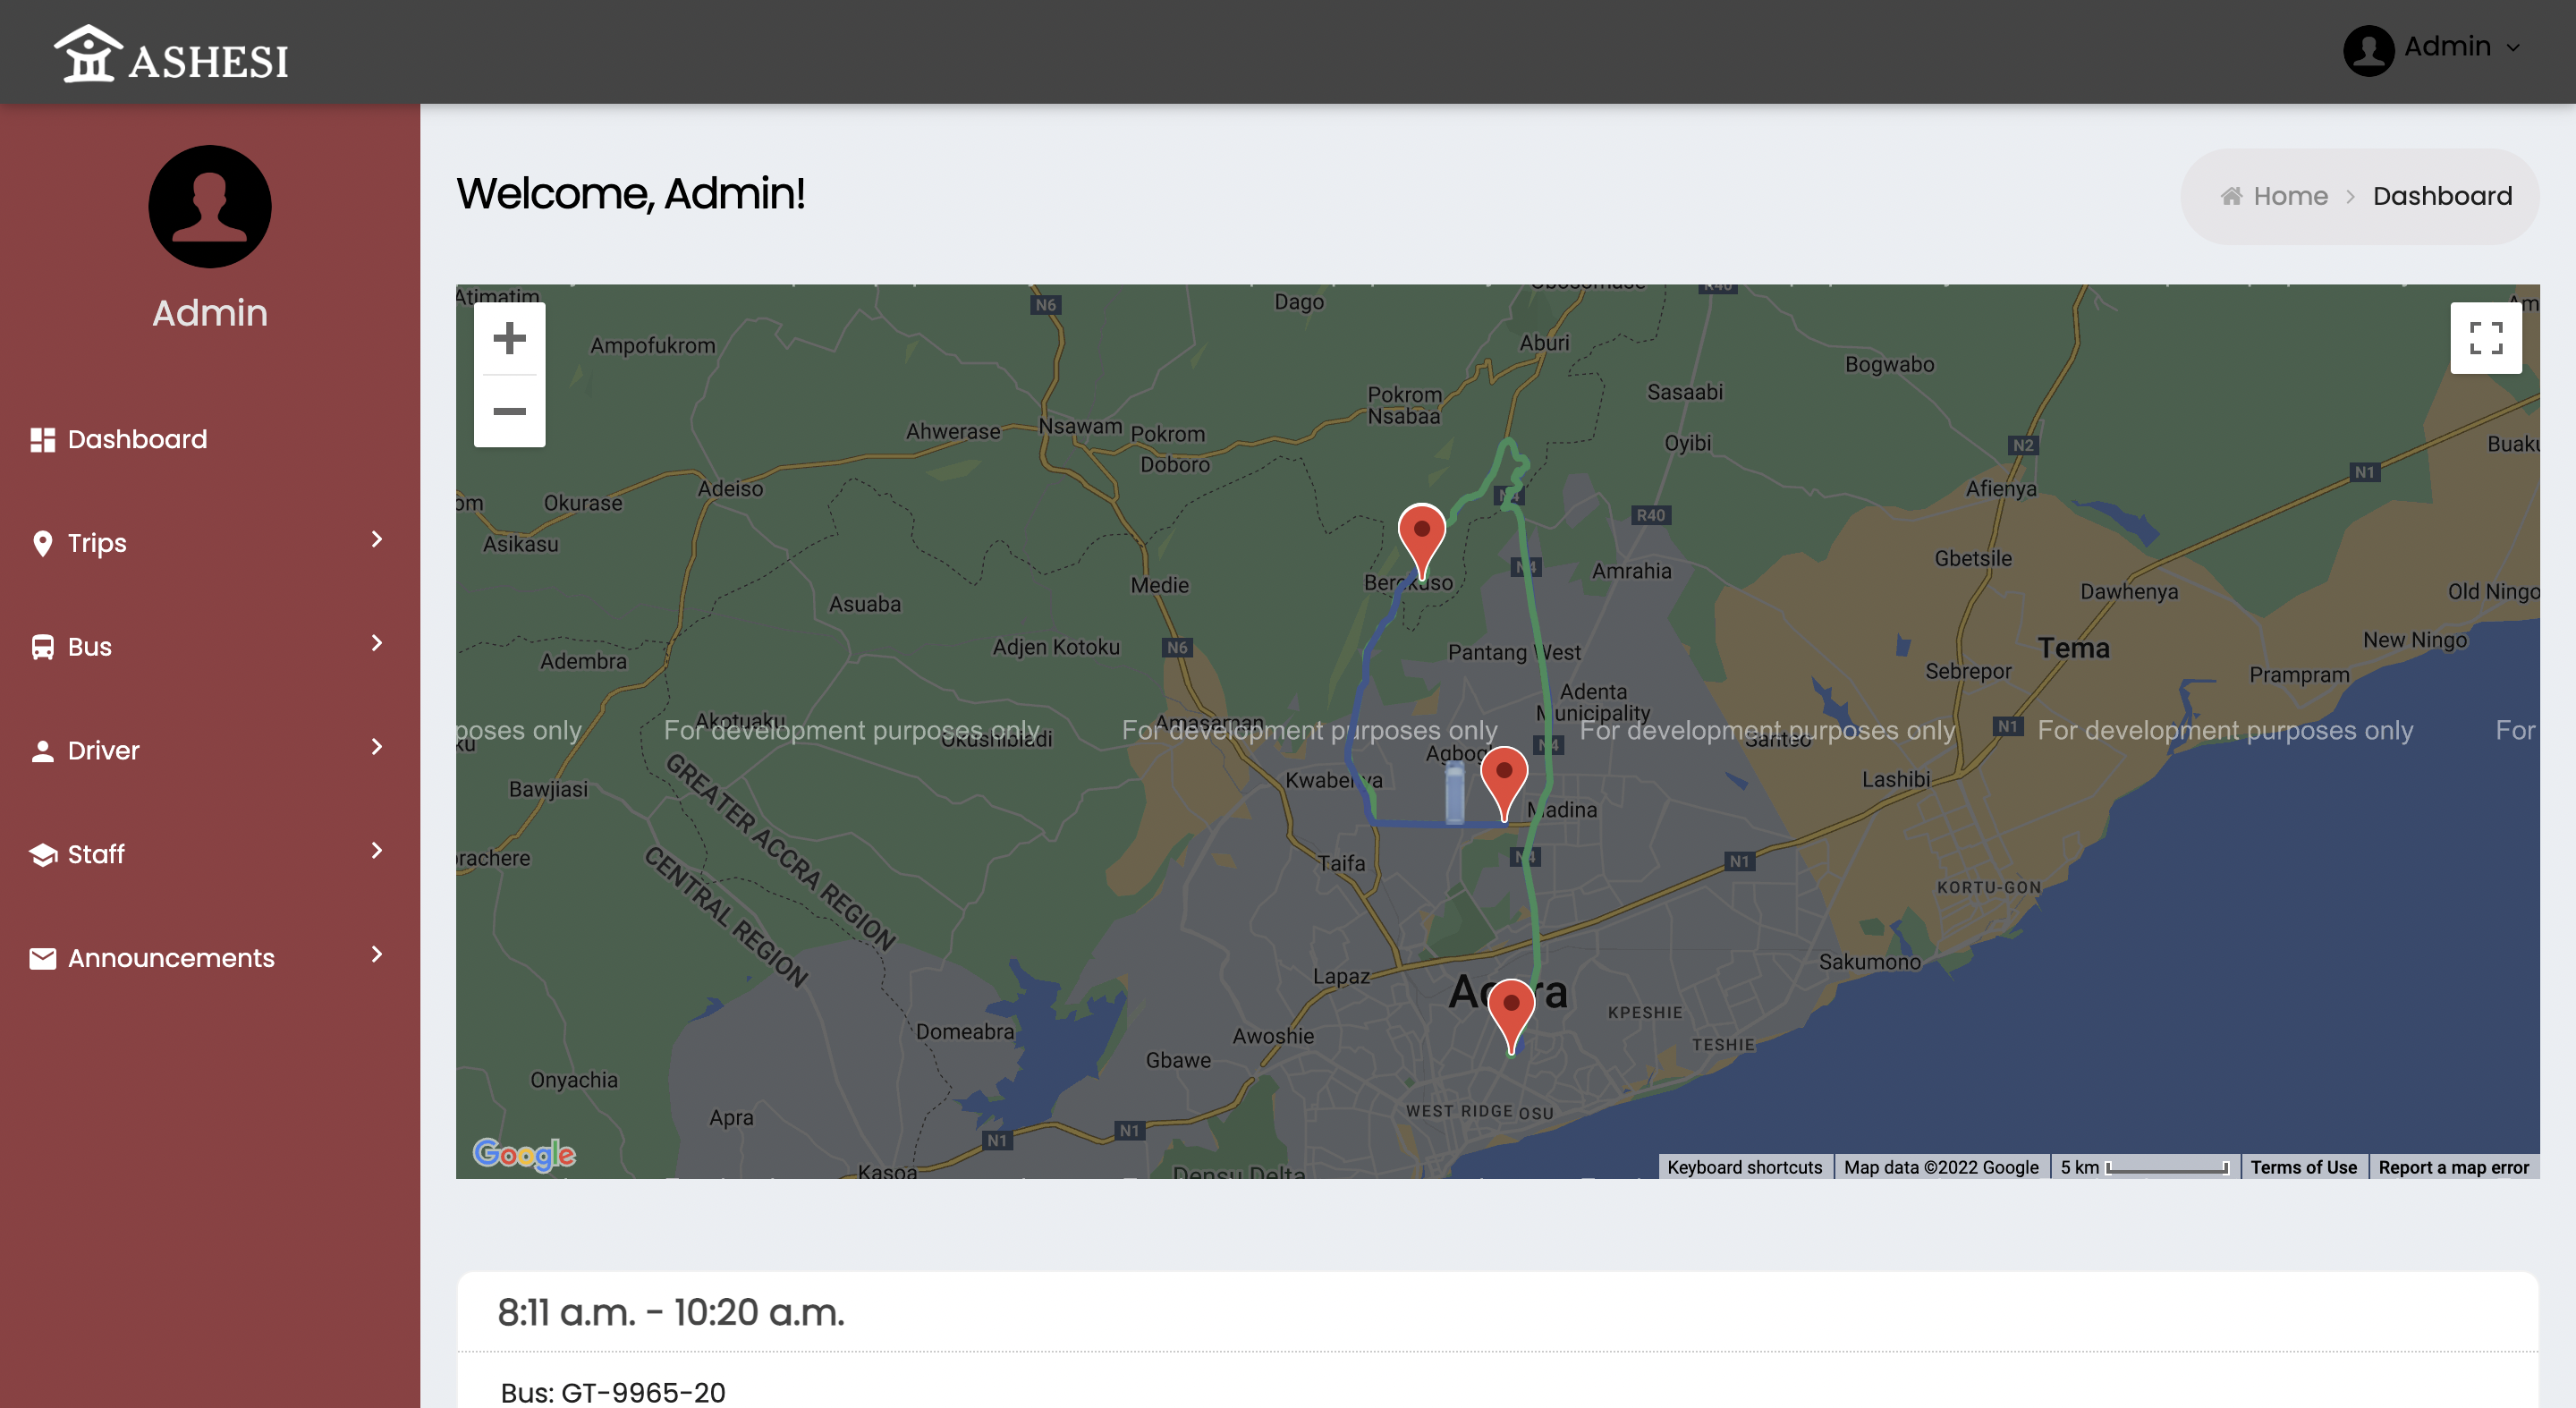Open map Keyboard shortcuts
Screen dimensions: 2576x1408
[x=1744, y=1167]
